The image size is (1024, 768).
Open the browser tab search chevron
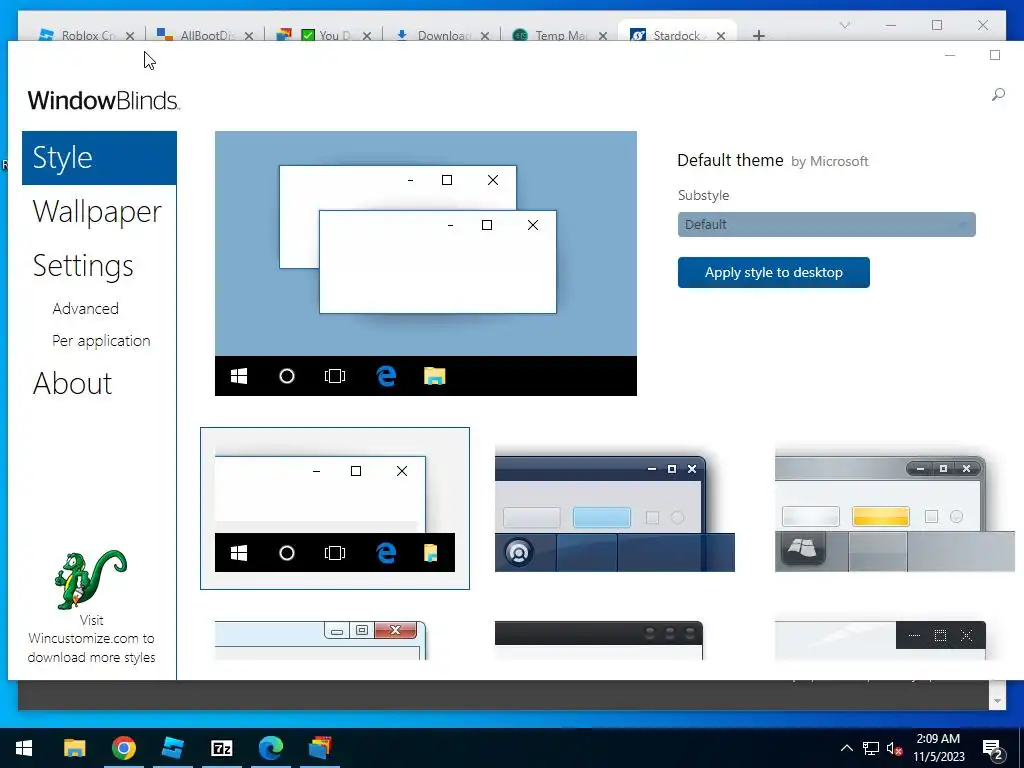click(844, 25)
